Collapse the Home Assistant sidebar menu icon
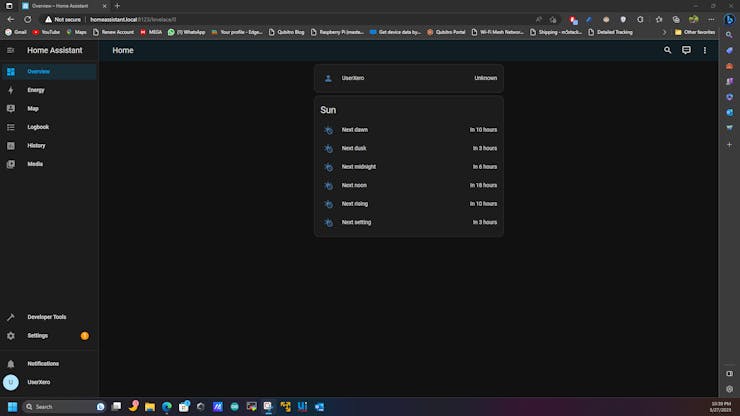 [11, 50]
